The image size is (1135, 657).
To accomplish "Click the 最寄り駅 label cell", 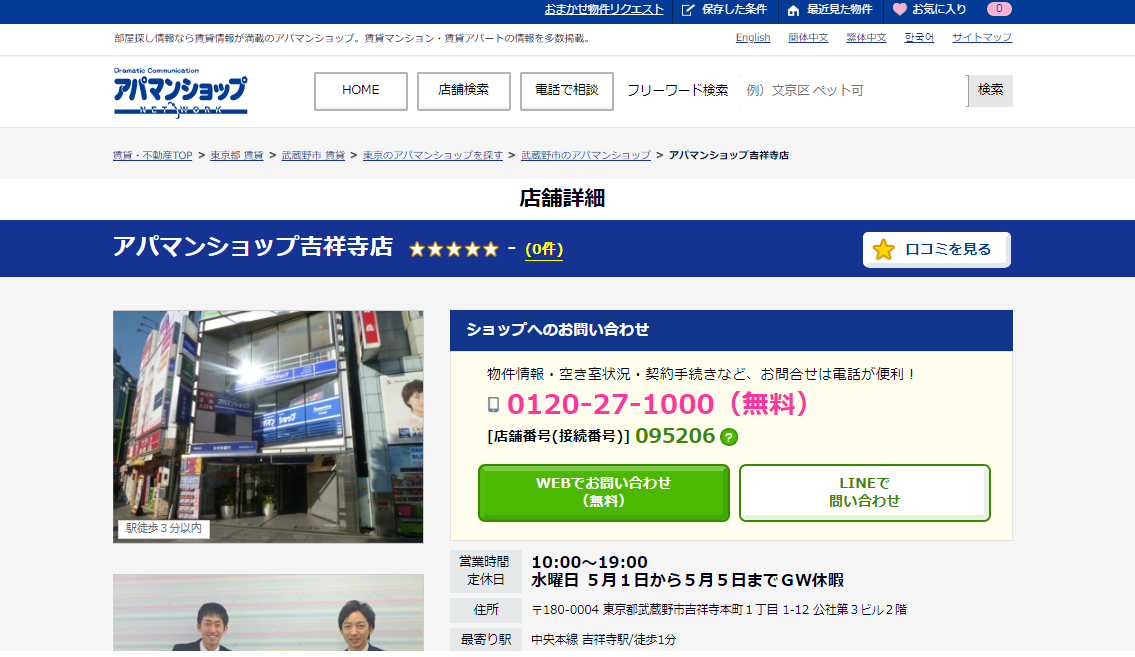I will pos(485,640).
